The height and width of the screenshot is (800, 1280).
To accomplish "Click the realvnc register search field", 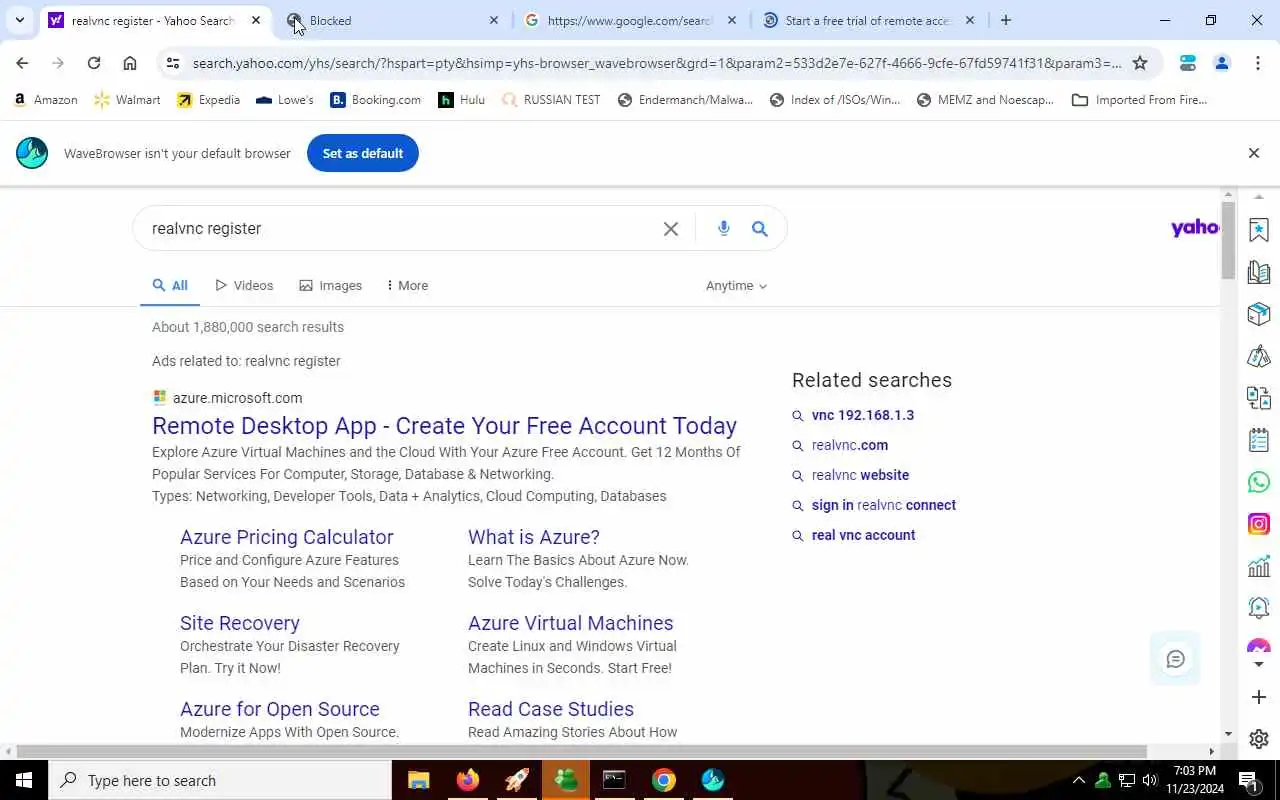I will click(x=400, y=229).
